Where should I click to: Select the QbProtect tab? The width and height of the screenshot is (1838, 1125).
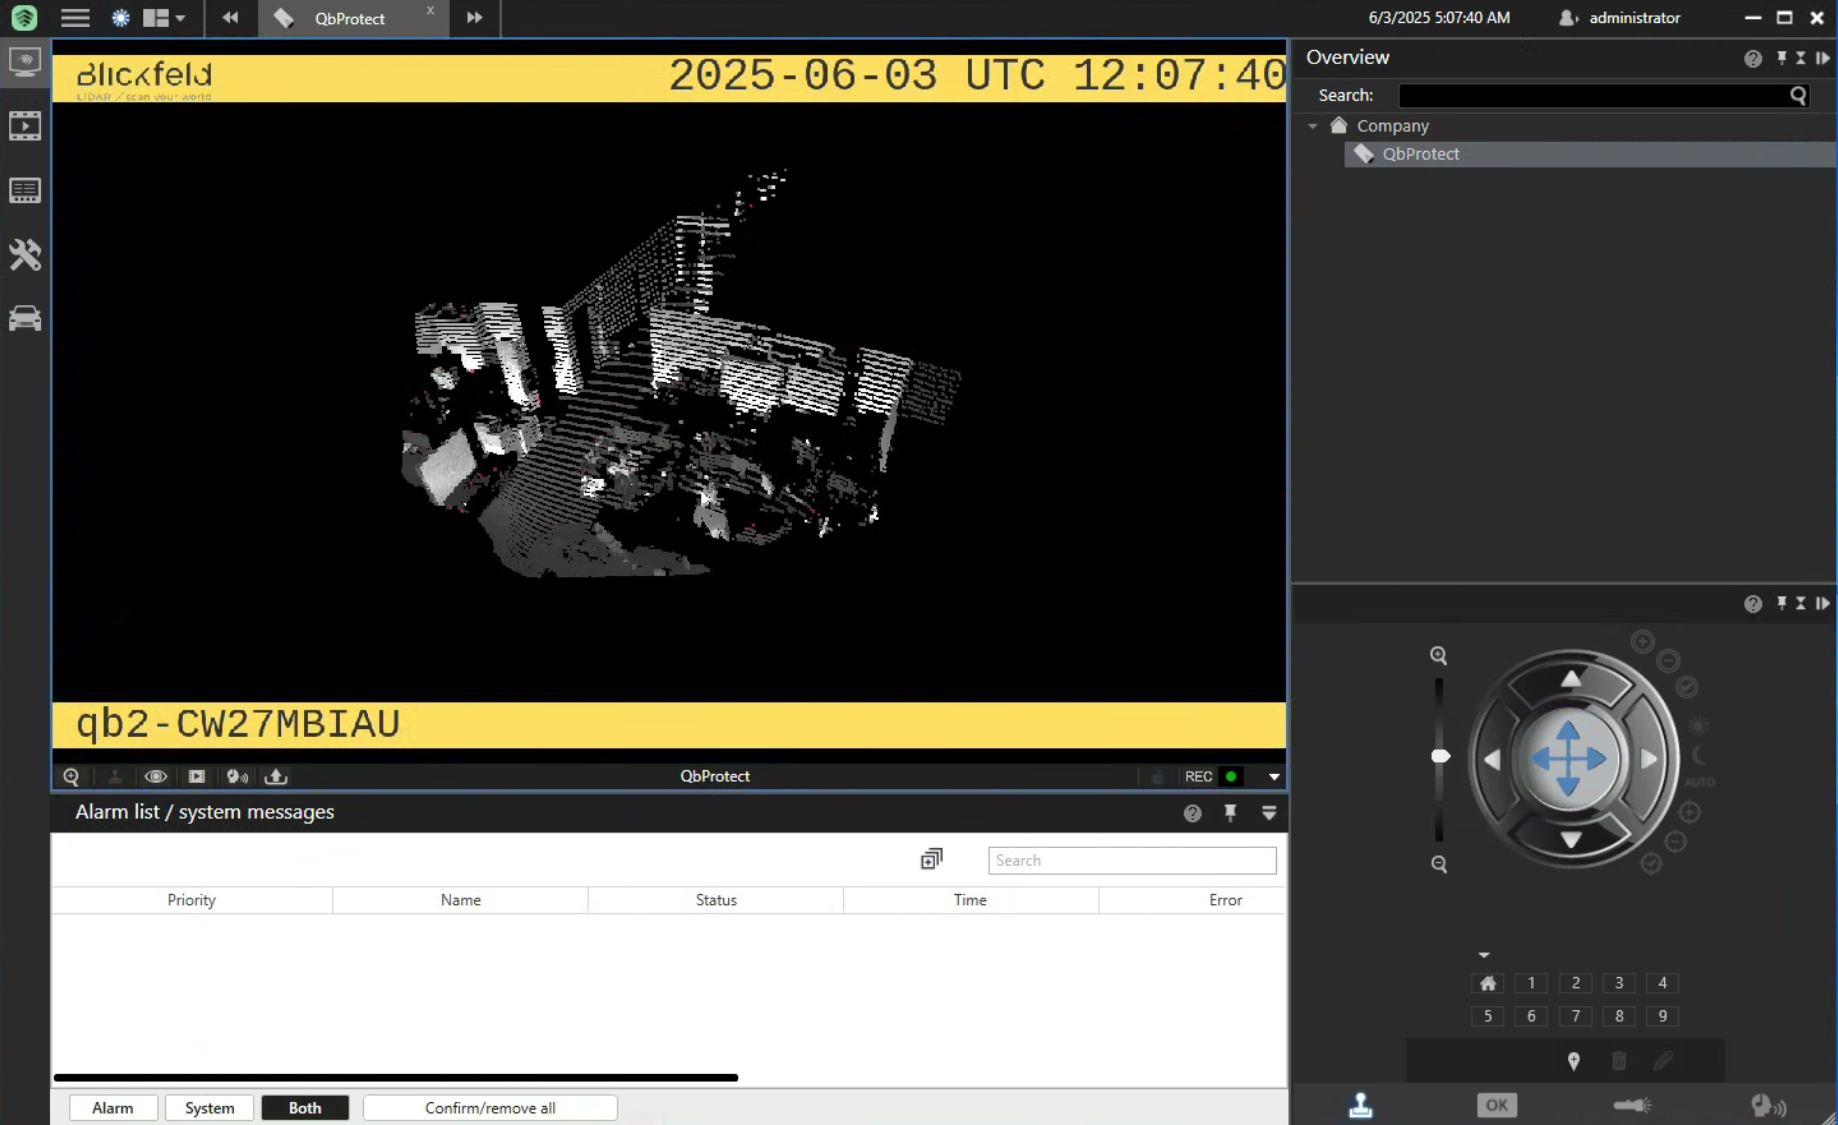tap(349, 18)
